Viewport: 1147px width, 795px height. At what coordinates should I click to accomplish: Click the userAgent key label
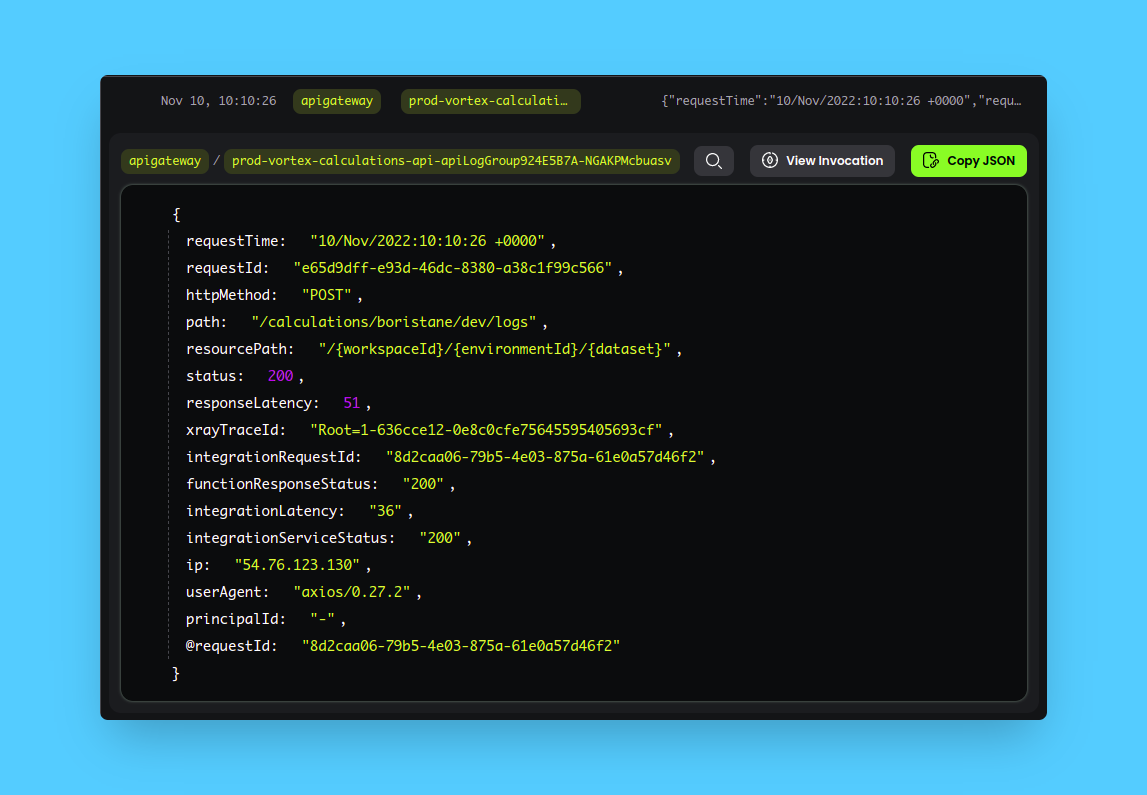coord(227,592)
